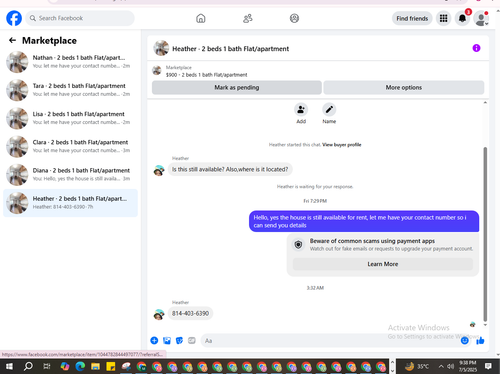The image size is (500, 374).
Task: Open Windows taskbar search
Action: click(x=28, y=367)
